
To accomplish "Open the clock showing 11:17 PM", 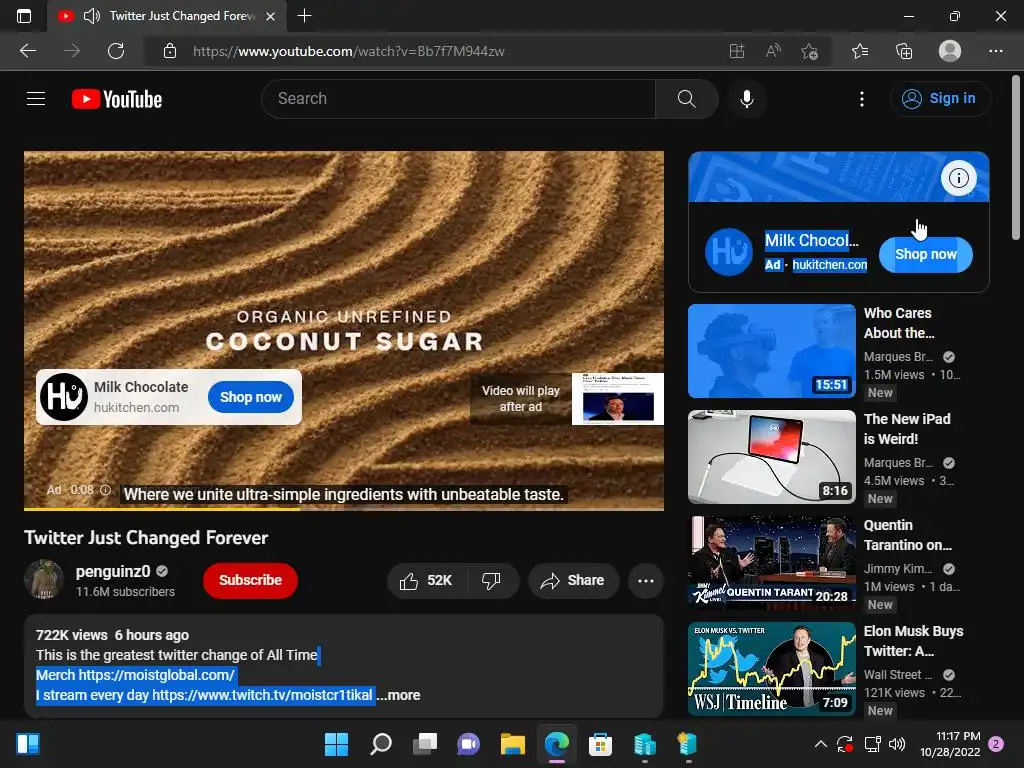I will point(950,744).
